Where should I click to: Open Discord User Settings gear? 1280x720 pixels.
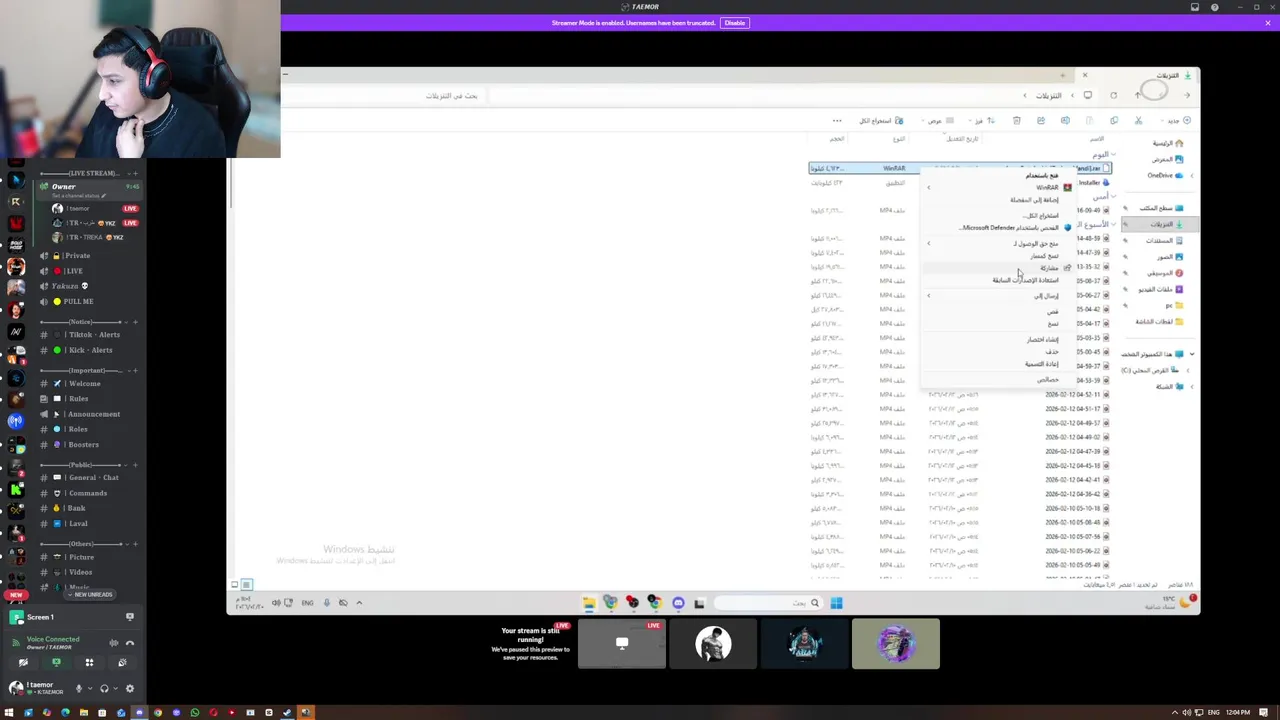(129, 688)
